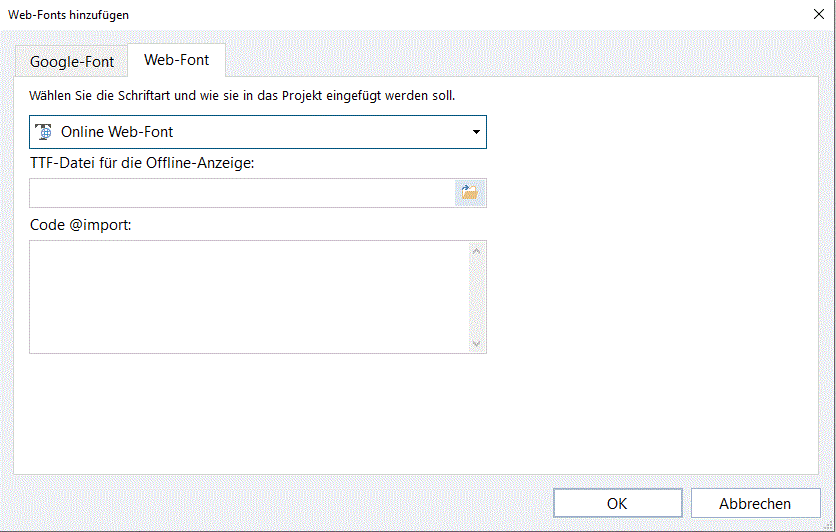
Task: Click the Code @import scrollbar track
Action: tap(476, 297)
